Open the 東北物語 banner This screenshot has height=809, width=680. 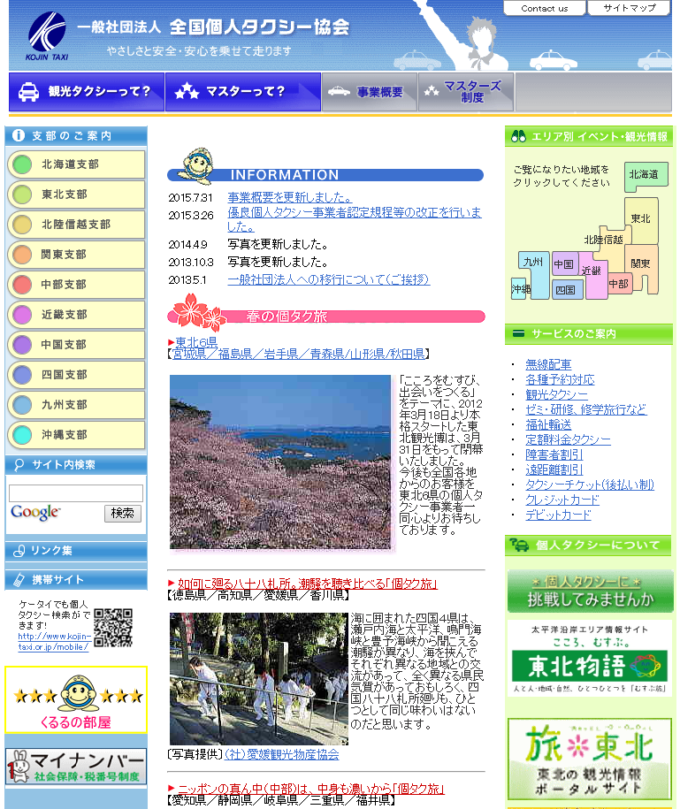coord(590,658)
